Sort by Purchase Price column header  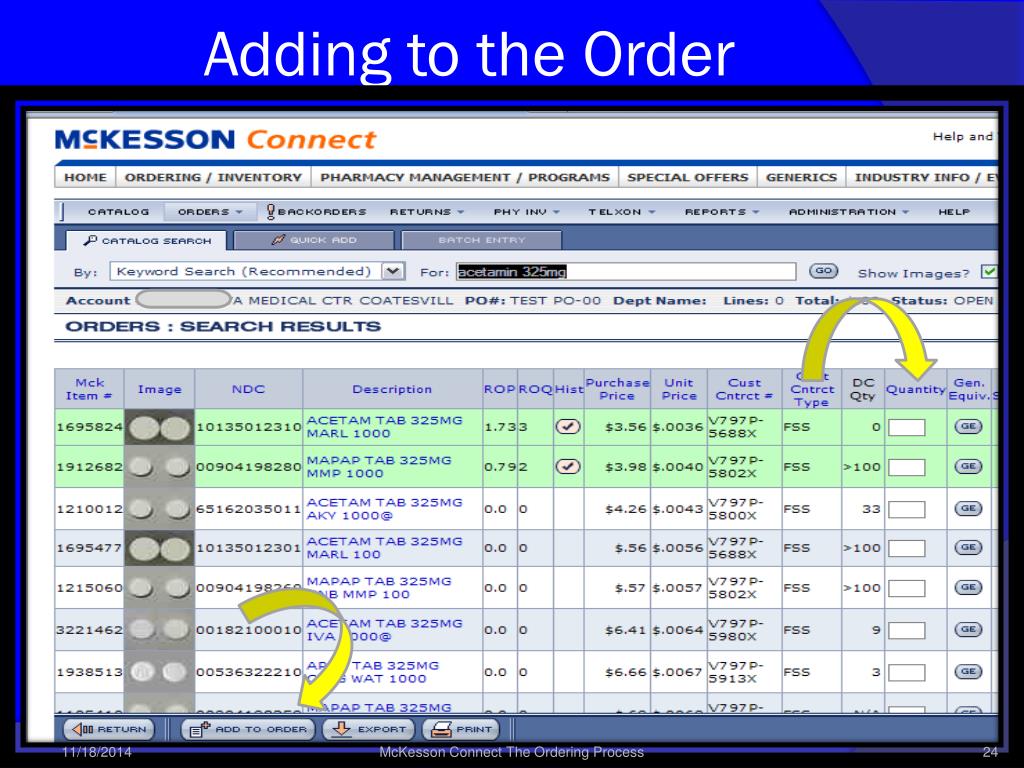[x=617, y=389]
